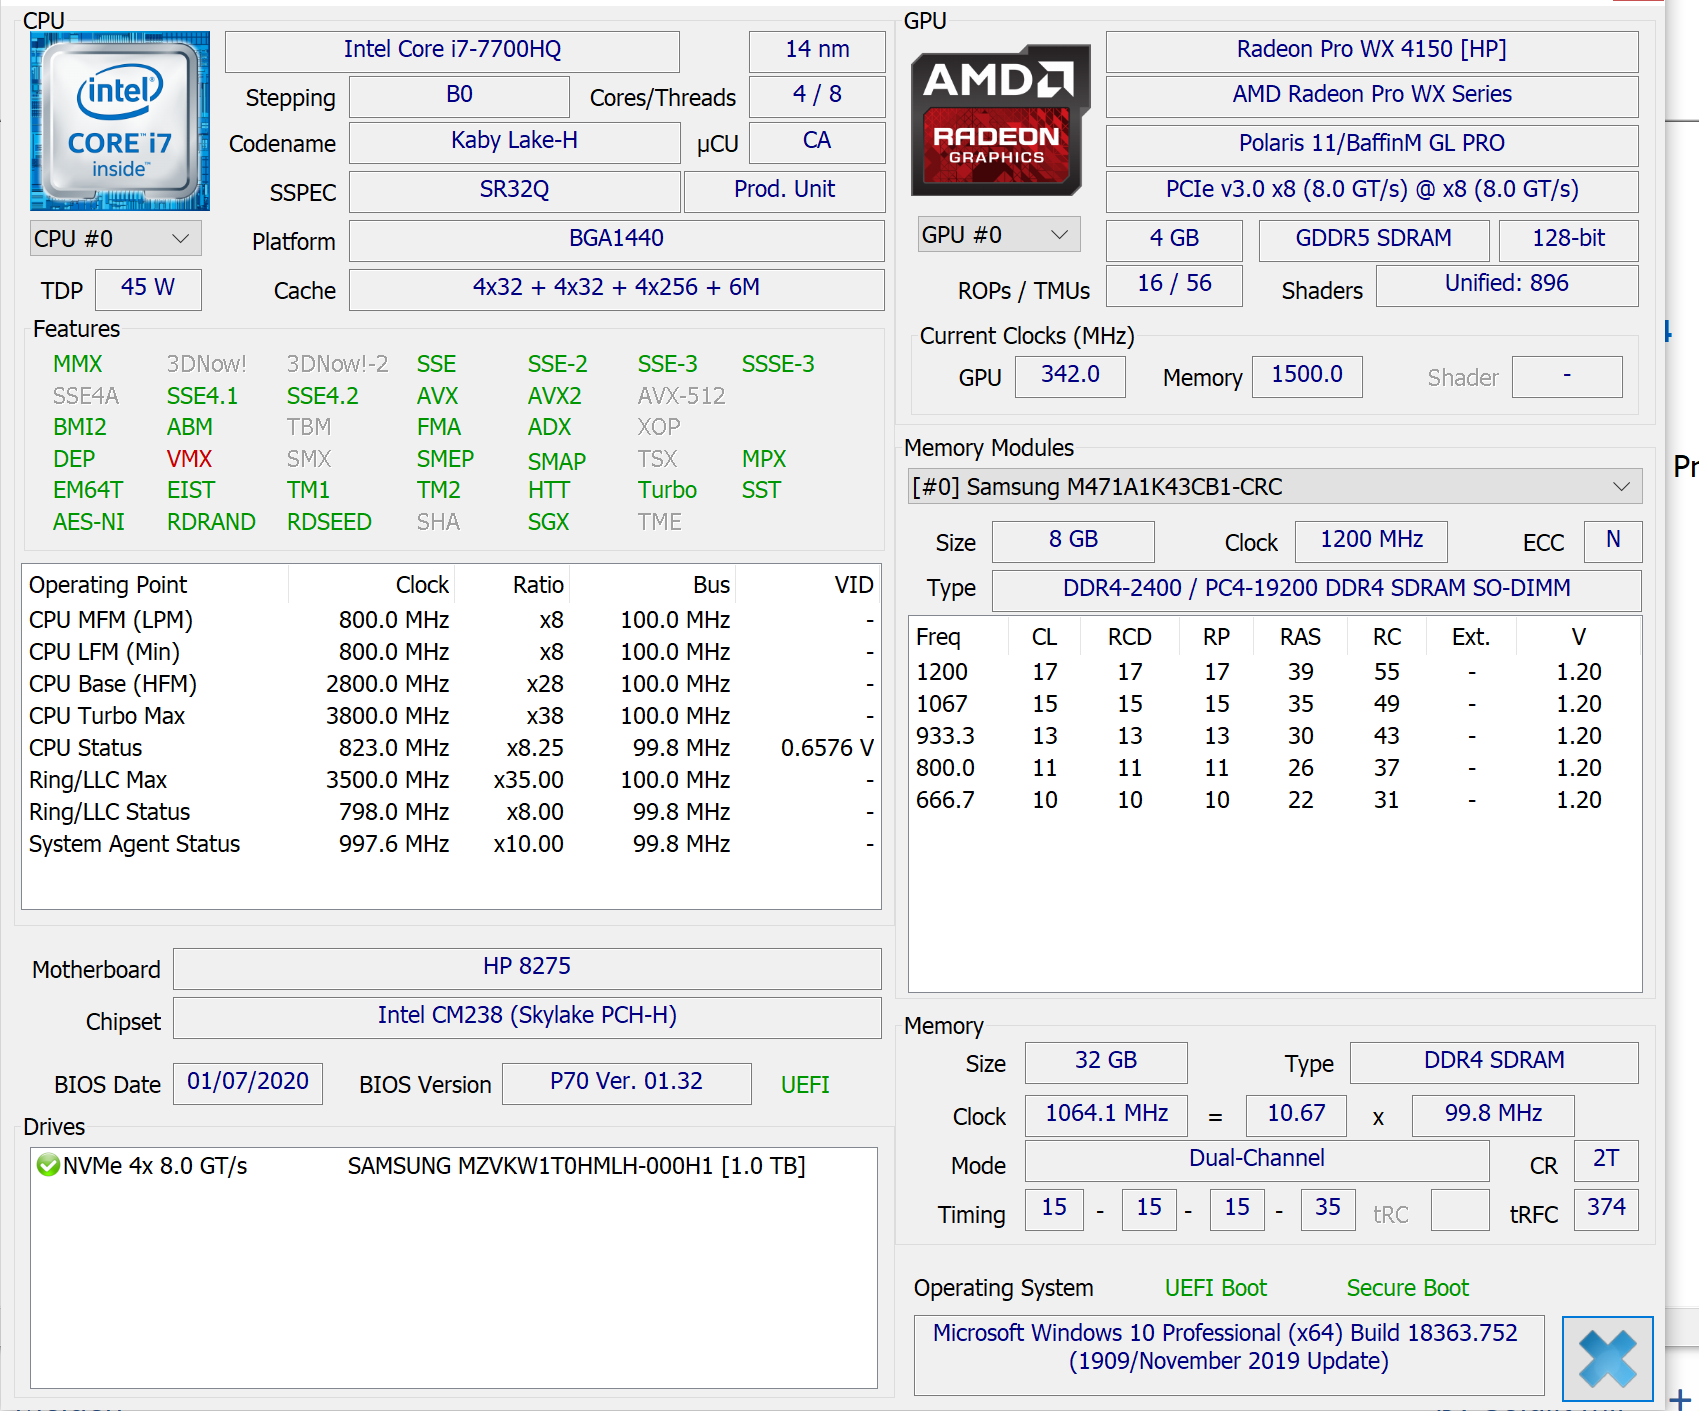Click the BGA1440 platform field
The image size is (1699, 1411).
tap(616, 239)
